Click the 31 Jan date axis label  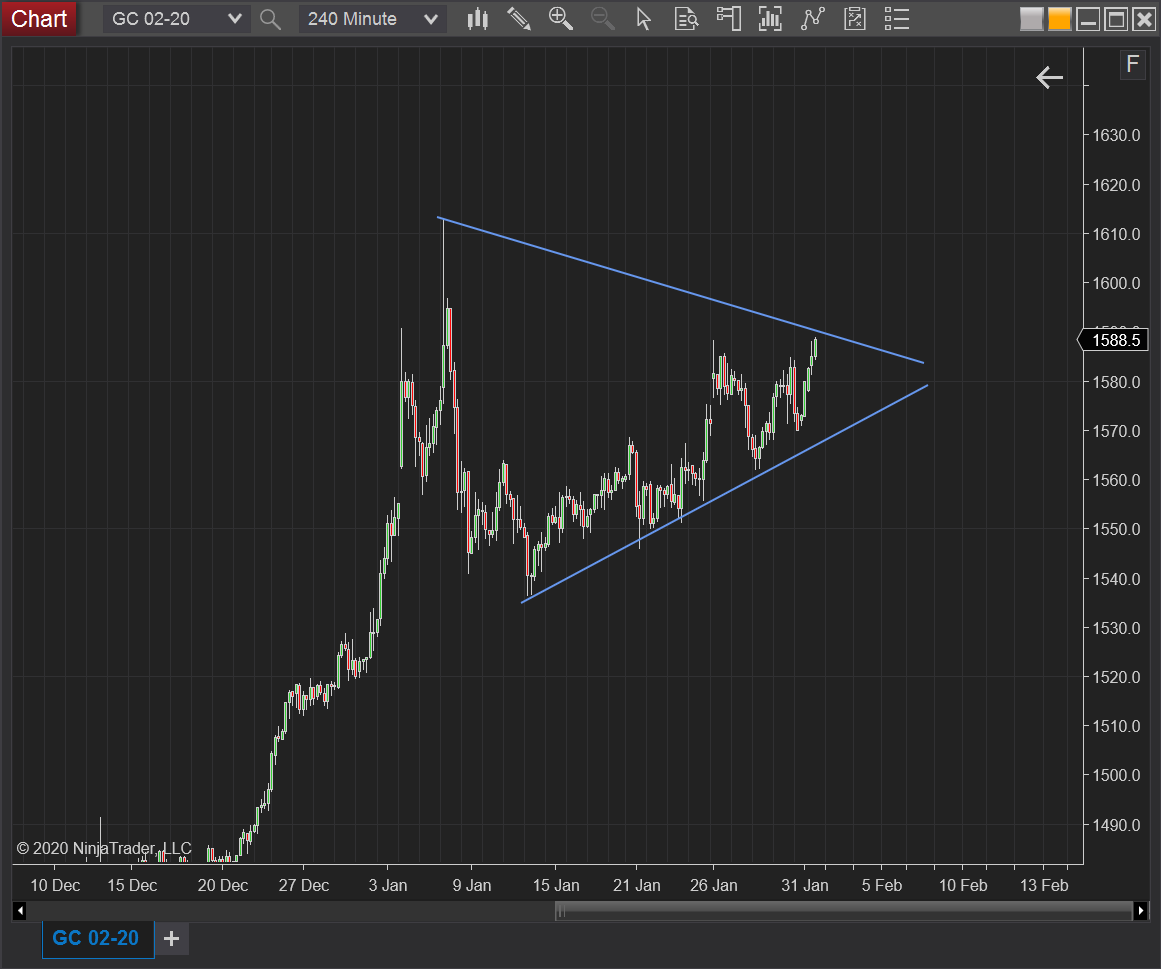coord(805,885)
